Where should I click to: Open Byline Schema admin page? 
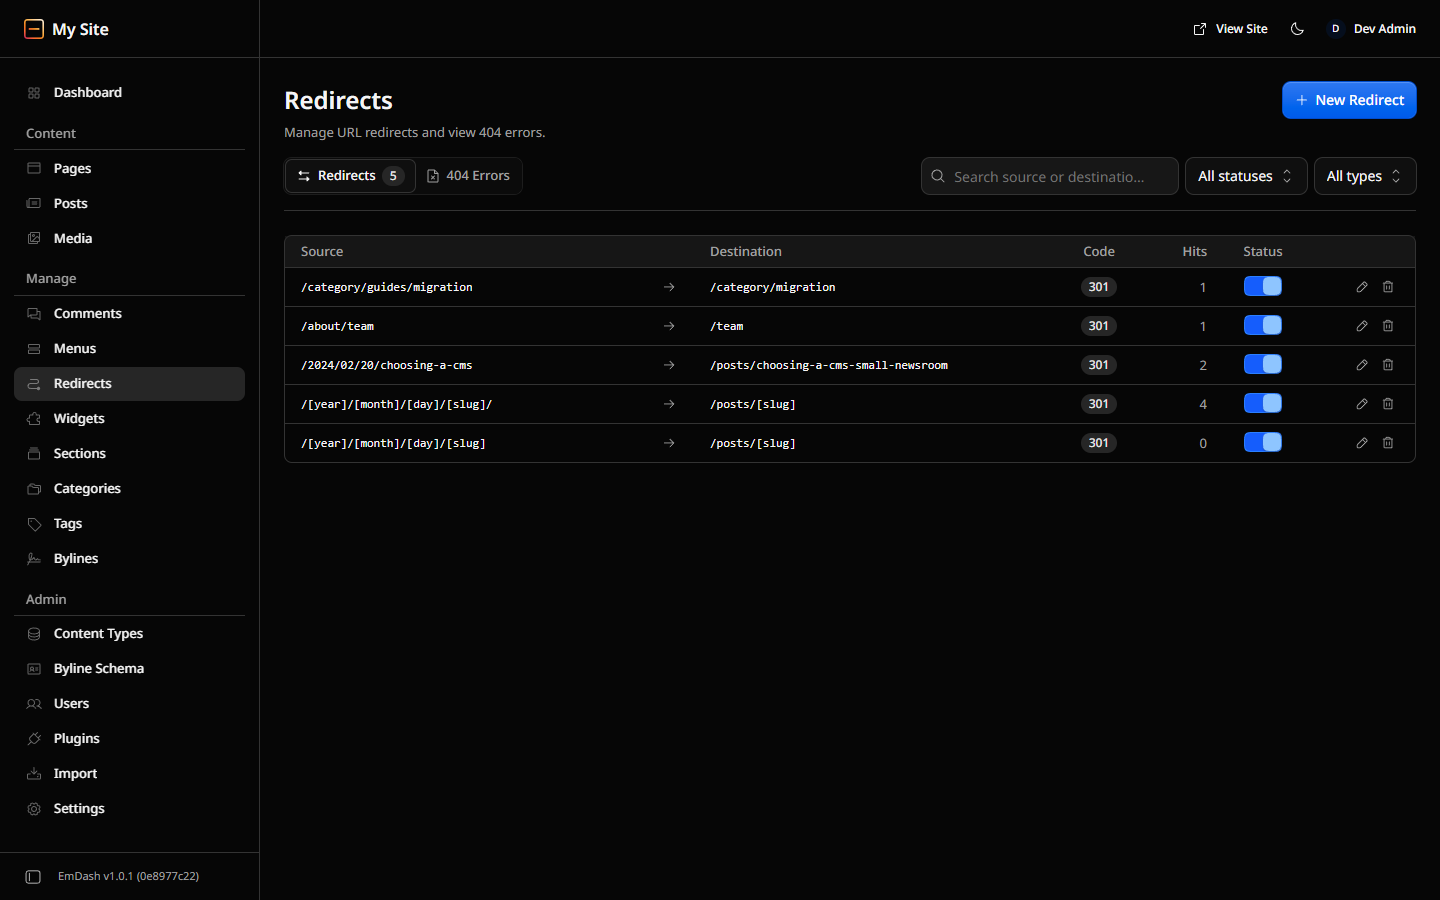(x=130, y=669)
